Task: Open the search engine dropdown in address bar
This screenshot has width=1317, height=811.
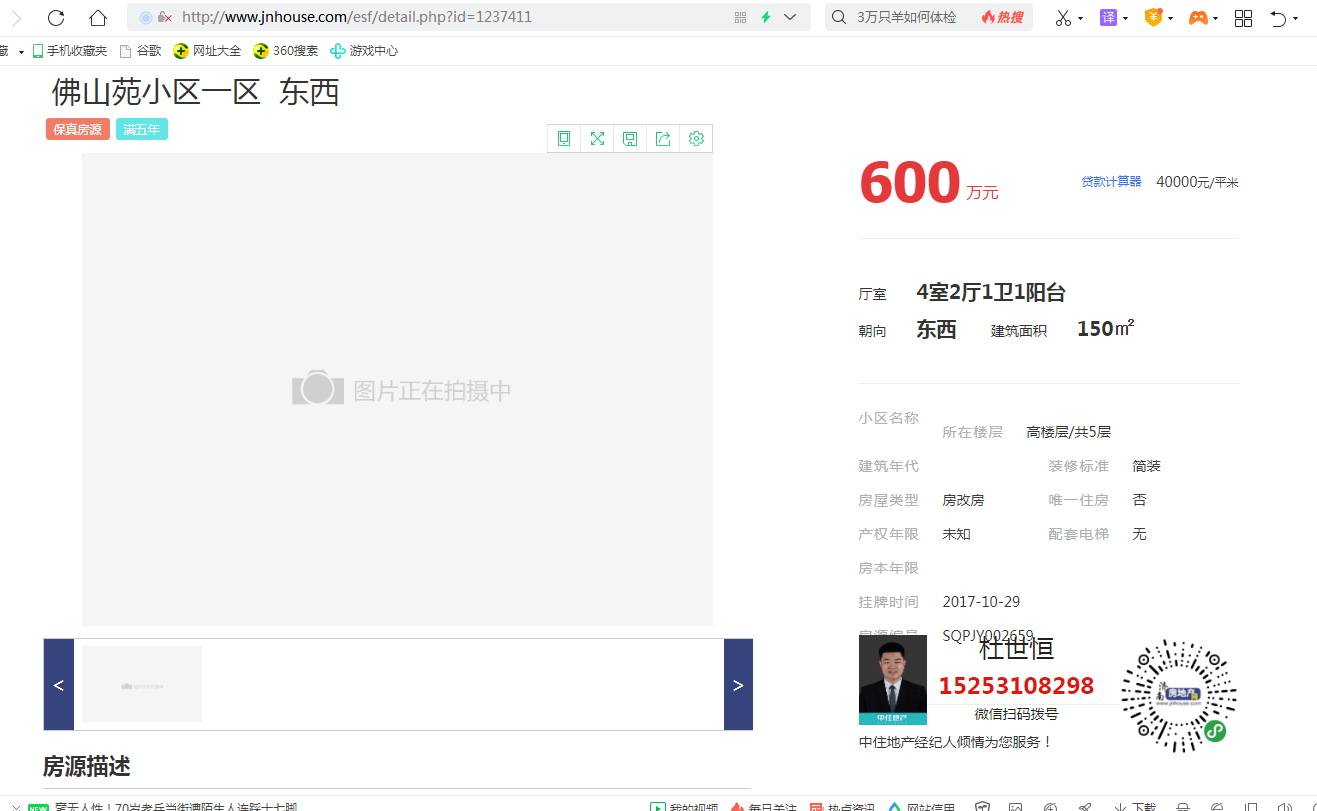Action: [x=788, y=17]
